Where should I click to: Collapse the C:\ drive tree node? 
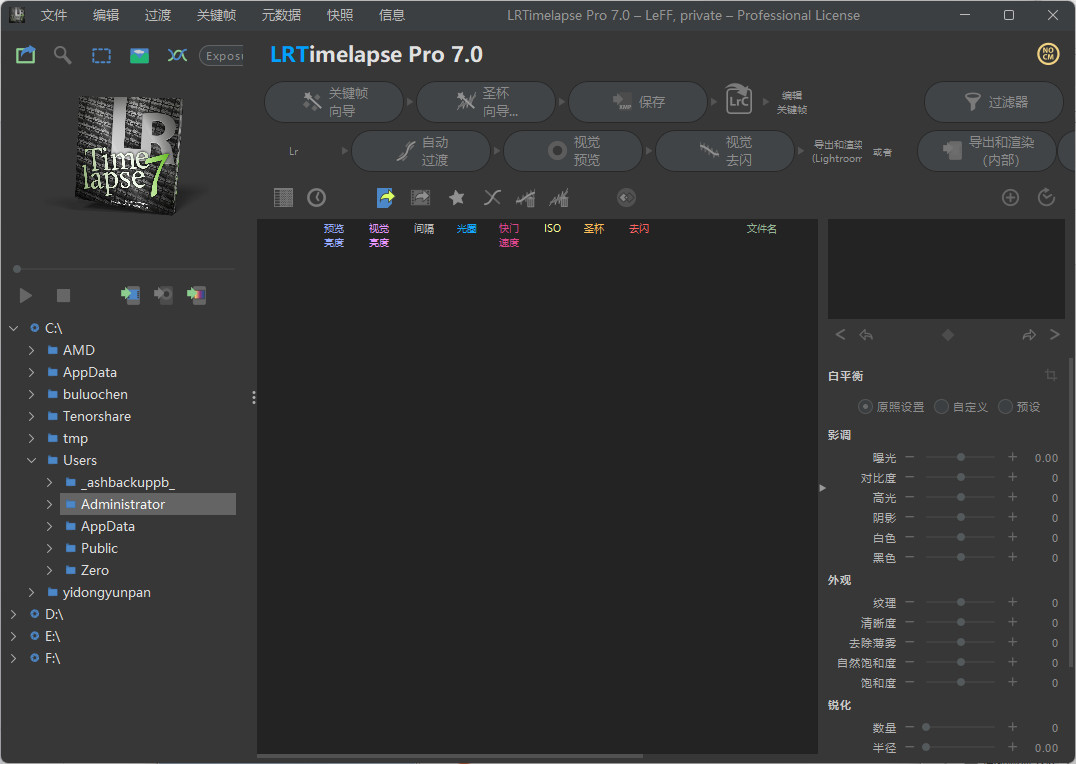pyautogui.click(x=14, y=328)
